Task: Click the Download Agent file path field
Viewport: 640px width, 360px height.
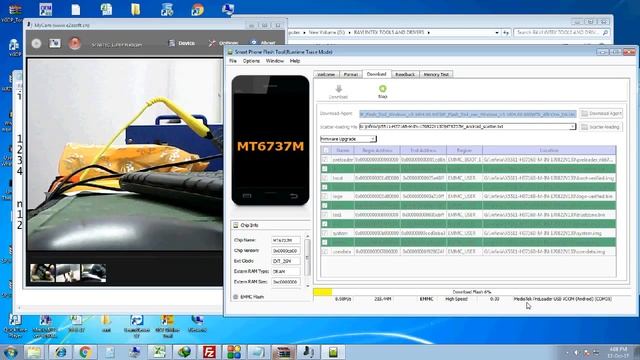Action: click(467, 114)
